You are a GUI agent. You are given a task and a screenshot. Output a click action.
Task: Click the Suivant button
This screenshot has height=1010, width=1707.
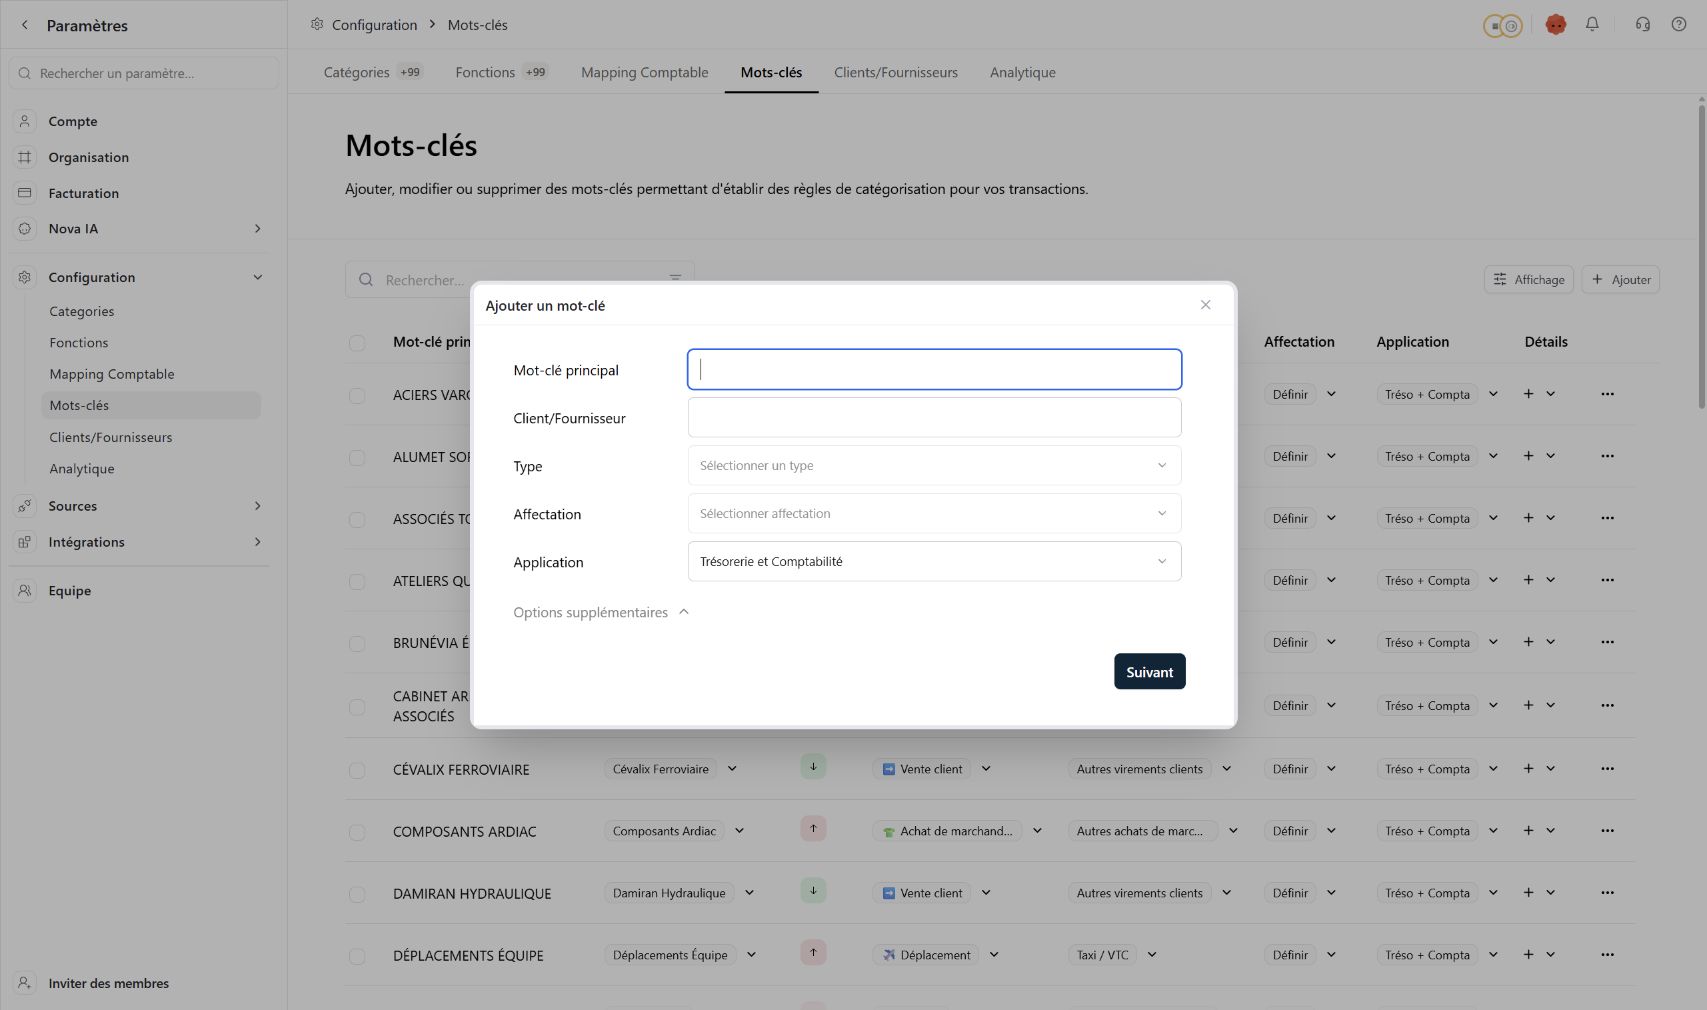coord(1150,672)
